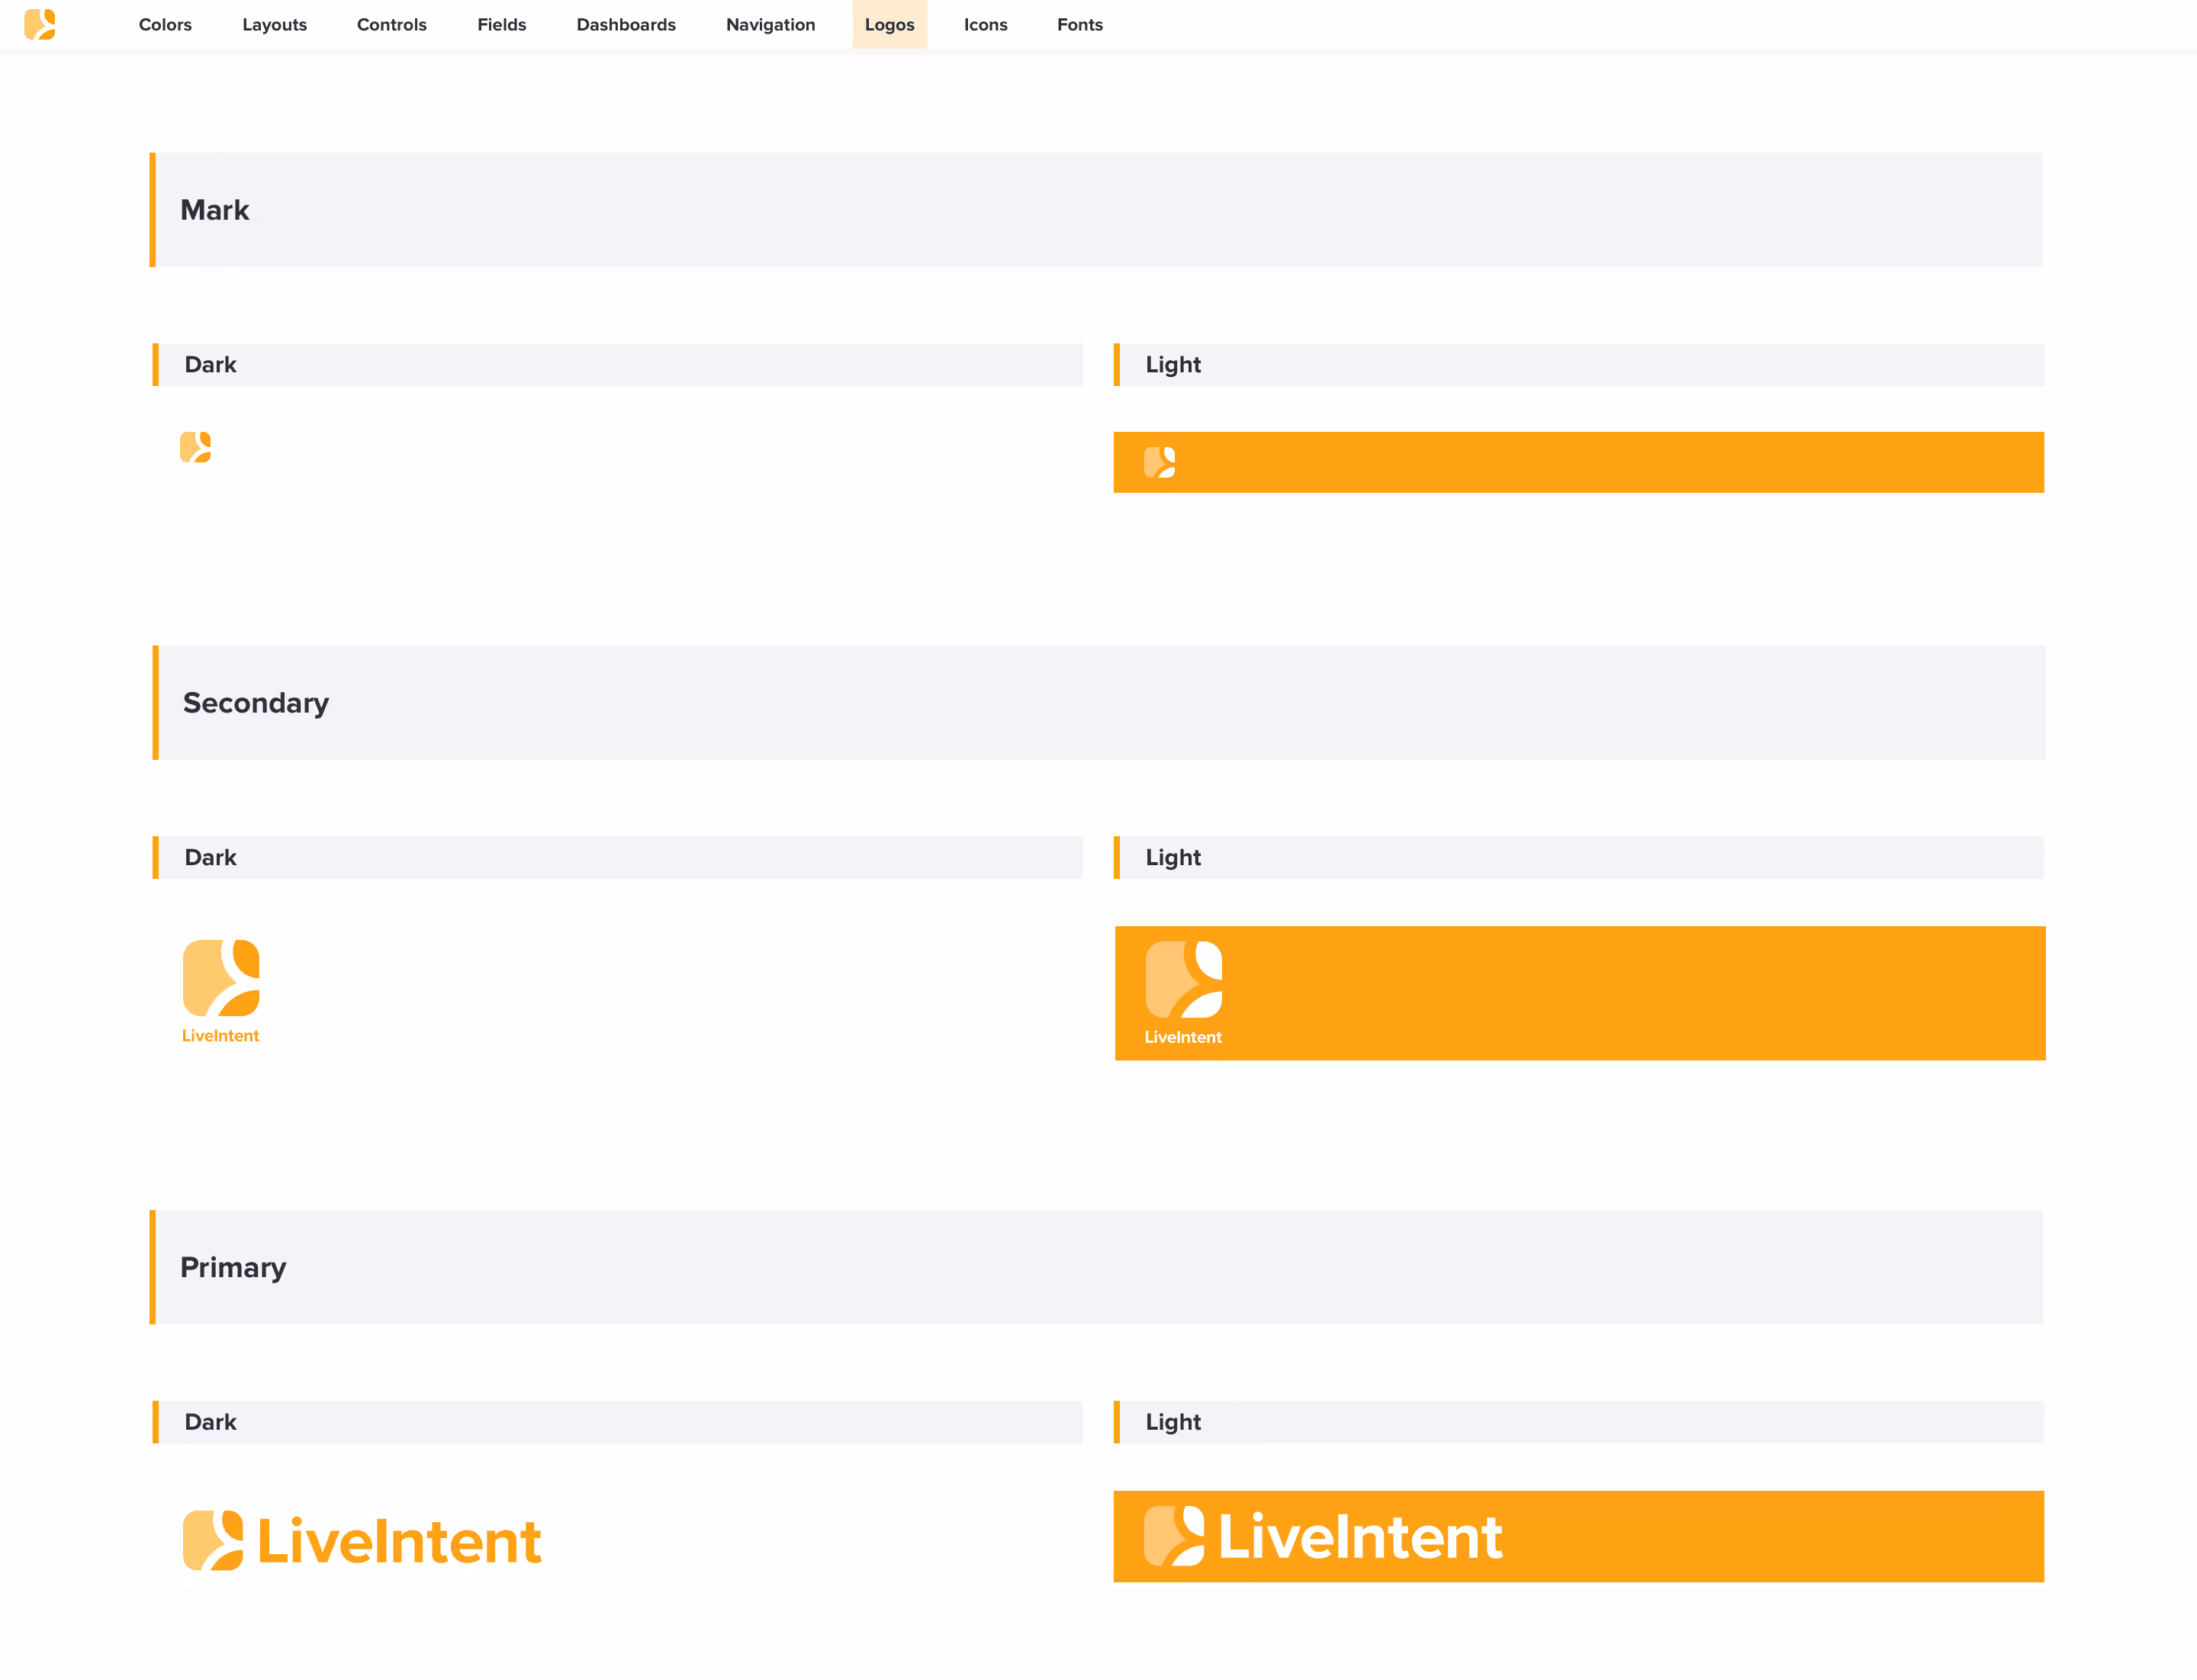Open the Colors tab
The width and height of the screenshot is (2197, 1680).
coord(165,24)
